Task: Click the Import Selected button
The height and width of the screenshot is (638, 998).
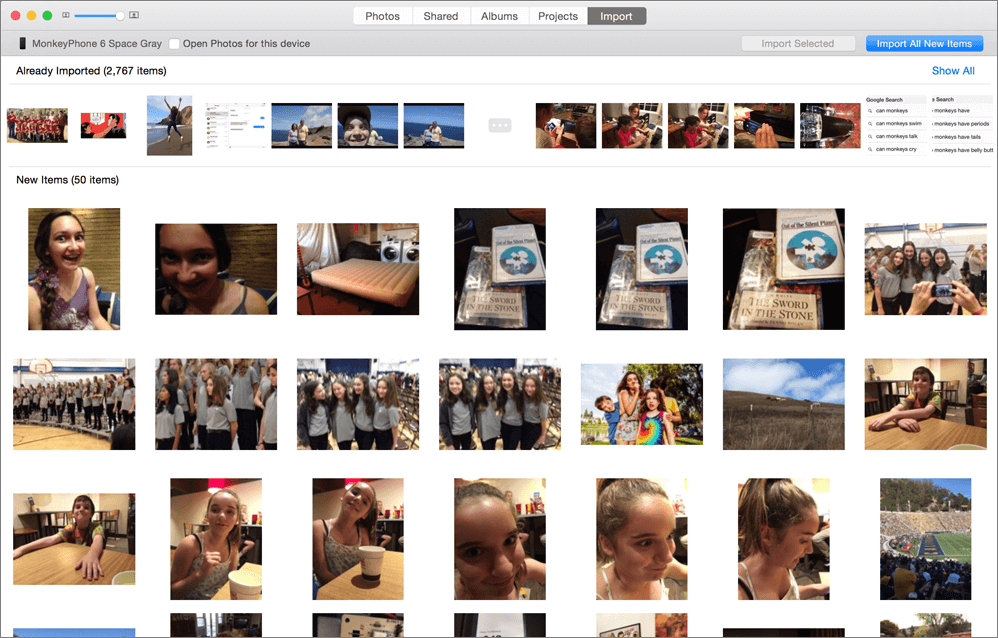Action: click(797, 44)
